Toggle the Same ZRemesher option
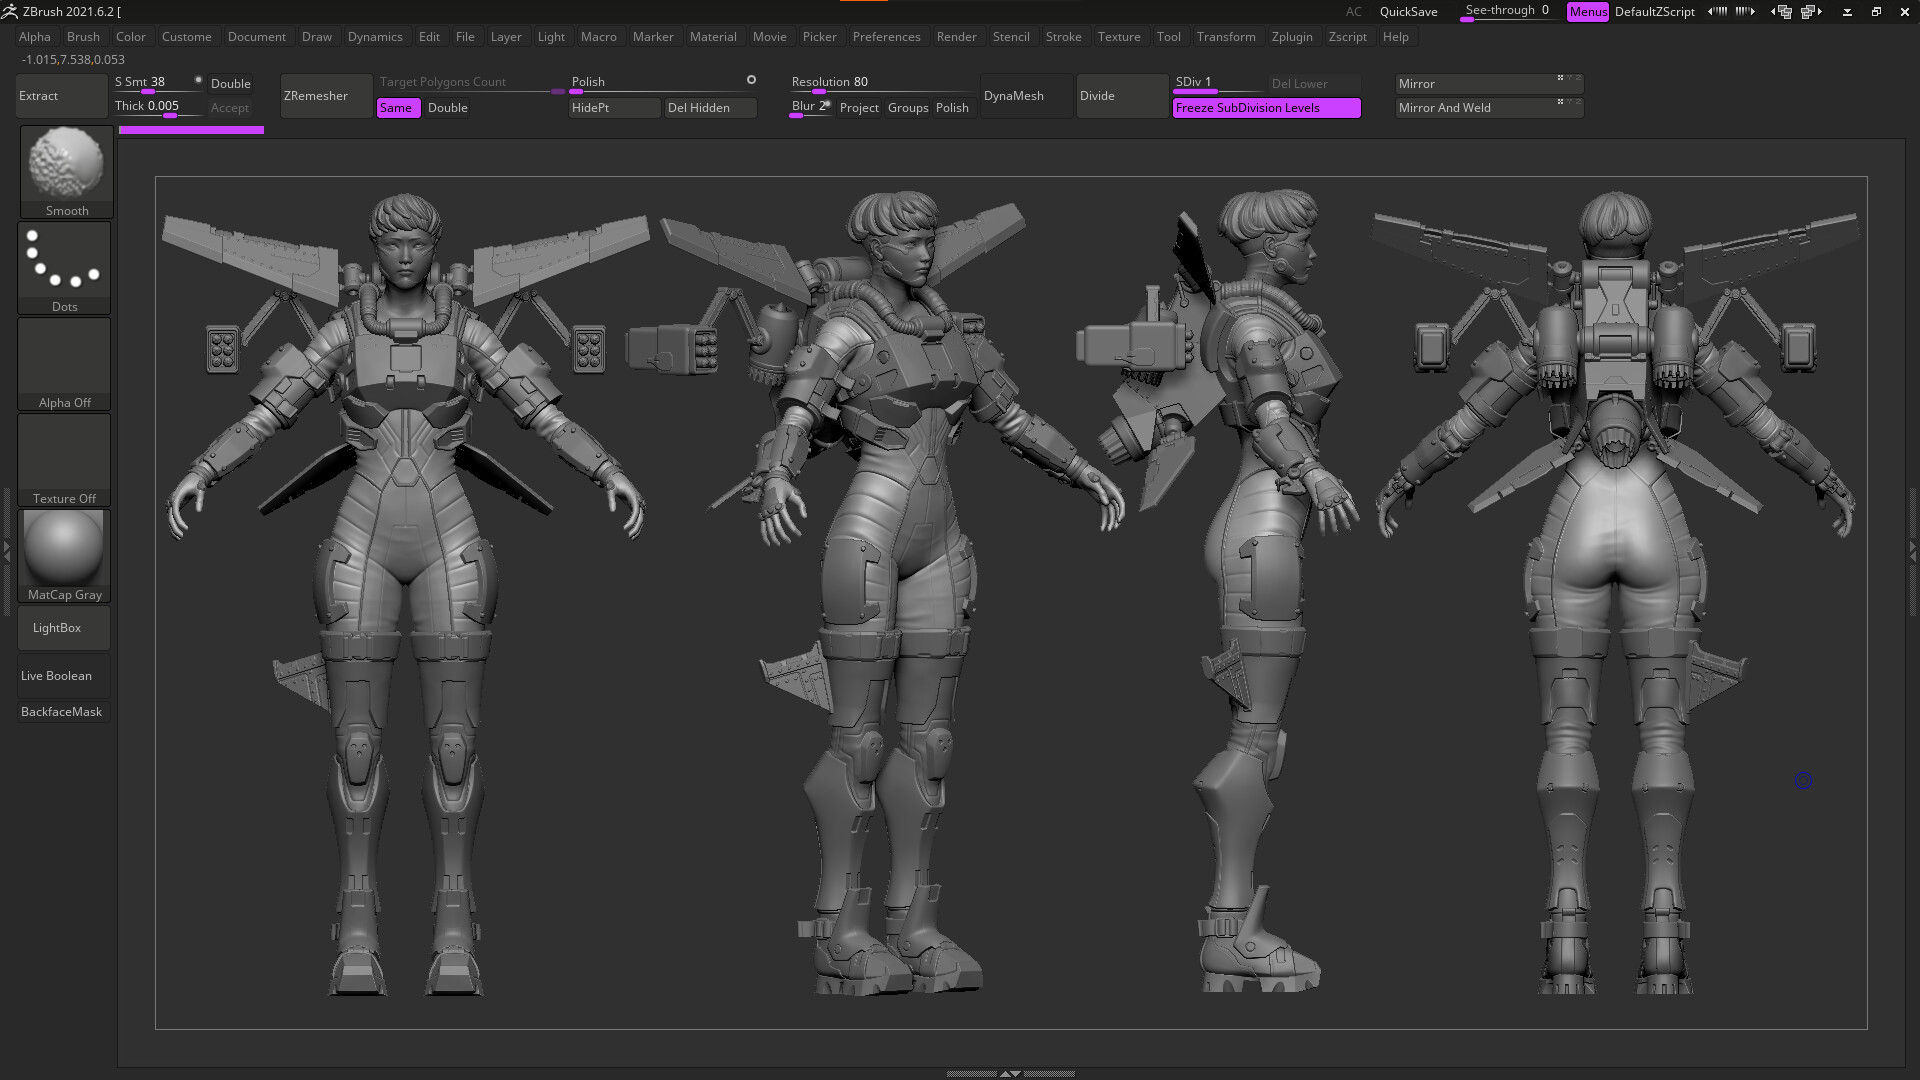This screenshot has width=1920, height=1080. [x=398, y=108]
